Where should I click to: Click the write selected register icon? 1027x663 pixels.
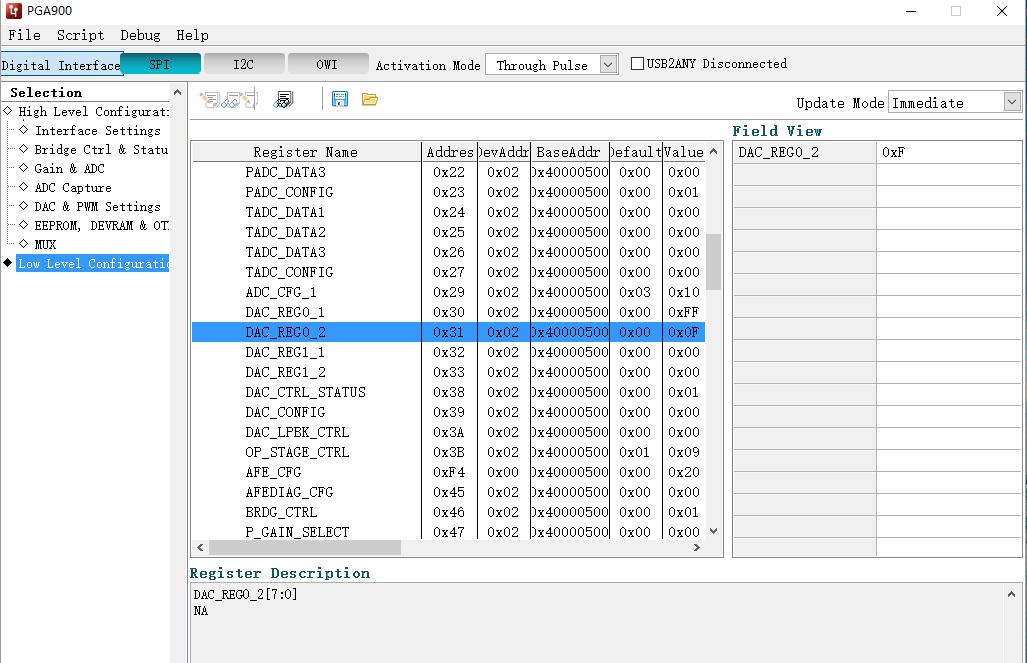[x=210, y=100]
